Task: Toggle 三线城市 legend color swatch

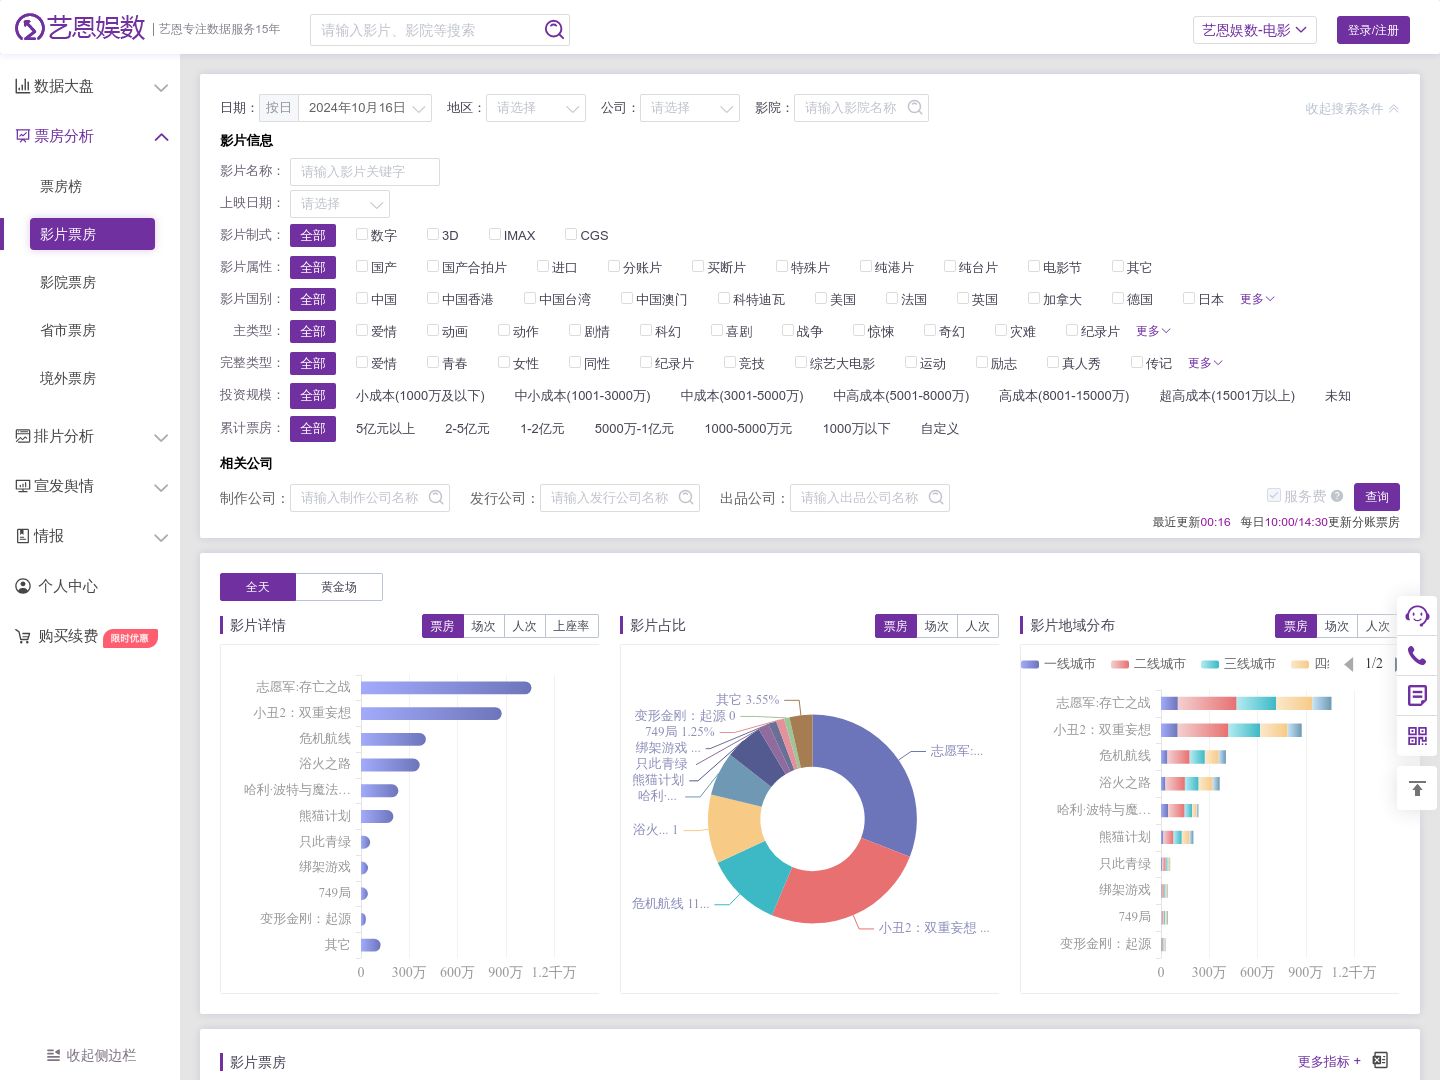Action: 1210,664
